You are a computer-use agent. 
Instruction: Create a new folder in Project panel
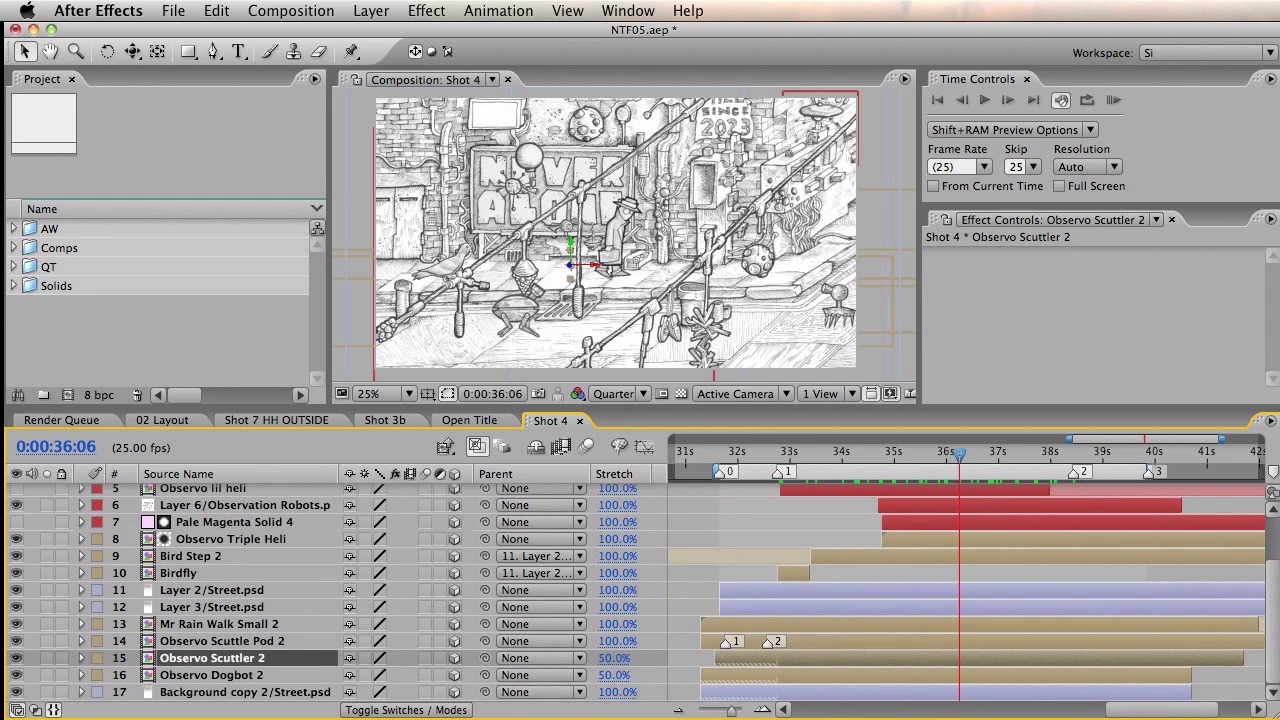pos(43,395)
